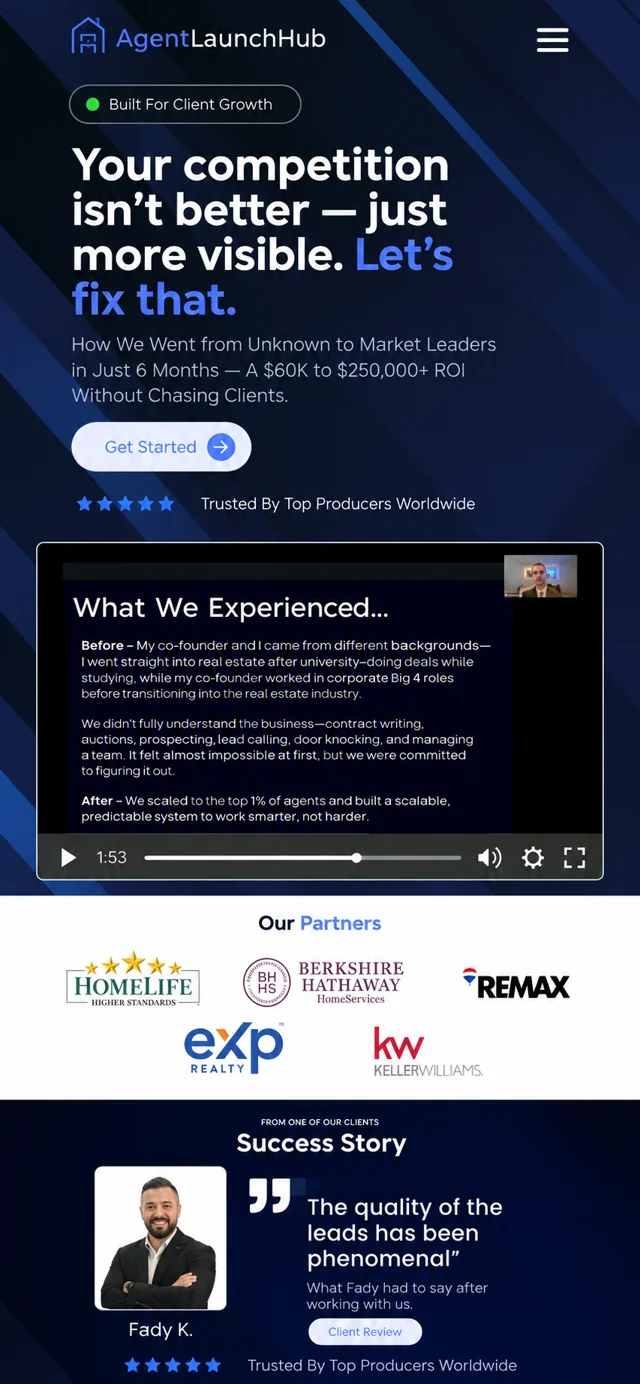The image size is (640, 1384).
Task: Click "What Fady had to say" subtitle
Action: (398, 1296)
